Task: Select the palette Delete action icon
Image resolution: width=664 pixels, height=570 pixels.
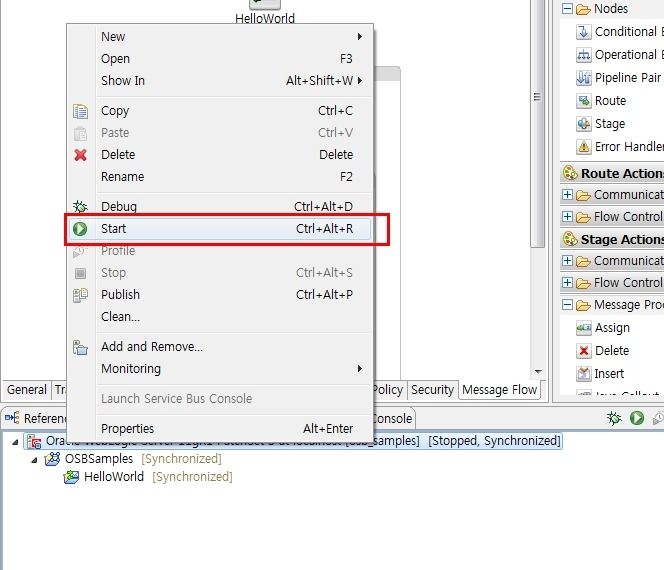Action: 584,351
